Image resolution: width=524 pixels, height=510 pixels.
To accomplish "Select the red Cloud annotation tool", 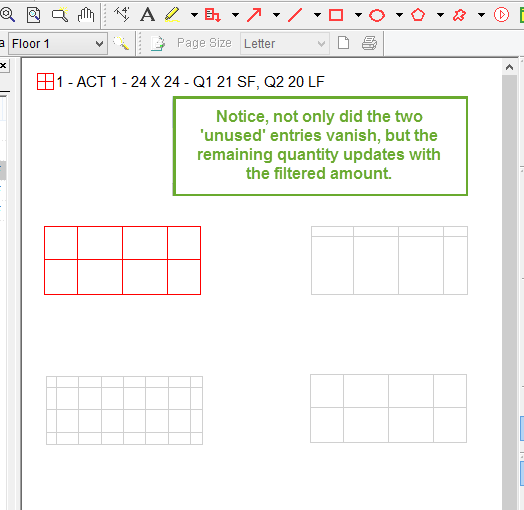I will (459, 15).
